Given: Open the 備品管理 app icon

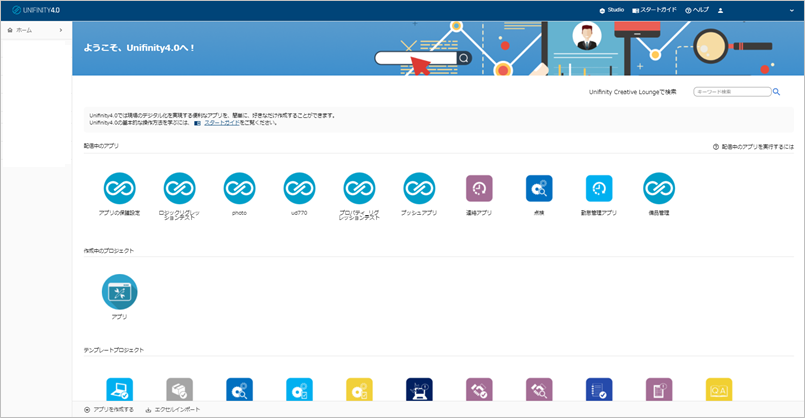Looking at the screenshot, I should point(658,188).
